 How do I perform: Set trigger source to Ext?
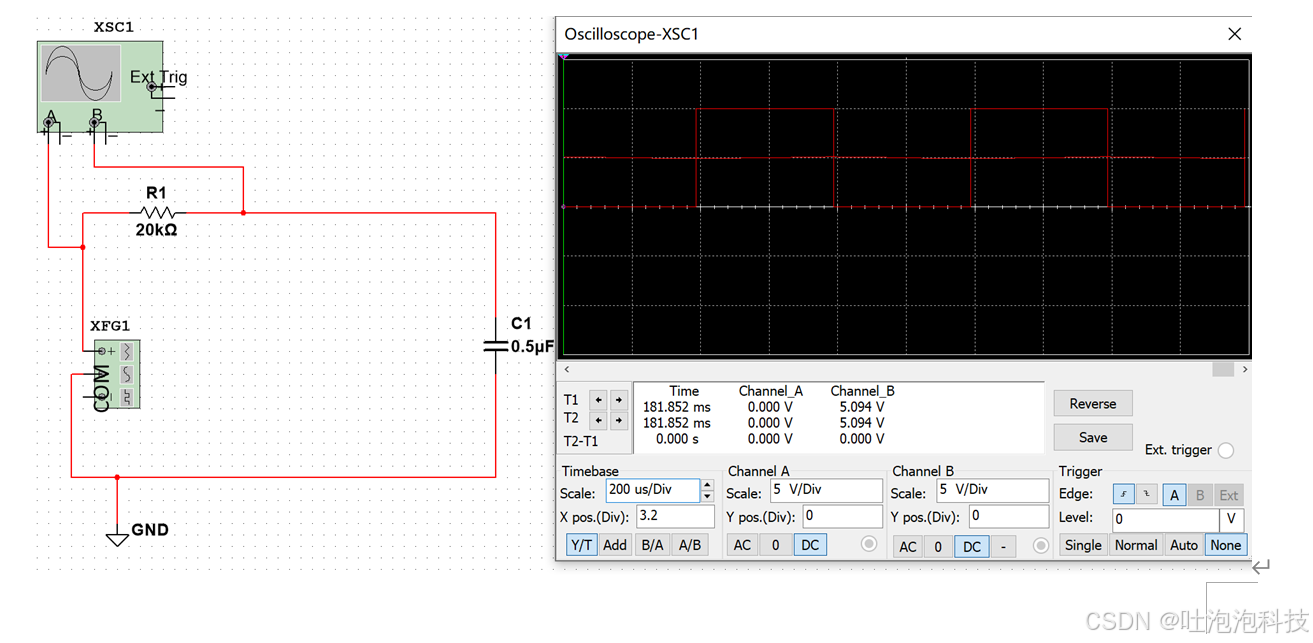pyautogui.click(x=1229, y=494)
